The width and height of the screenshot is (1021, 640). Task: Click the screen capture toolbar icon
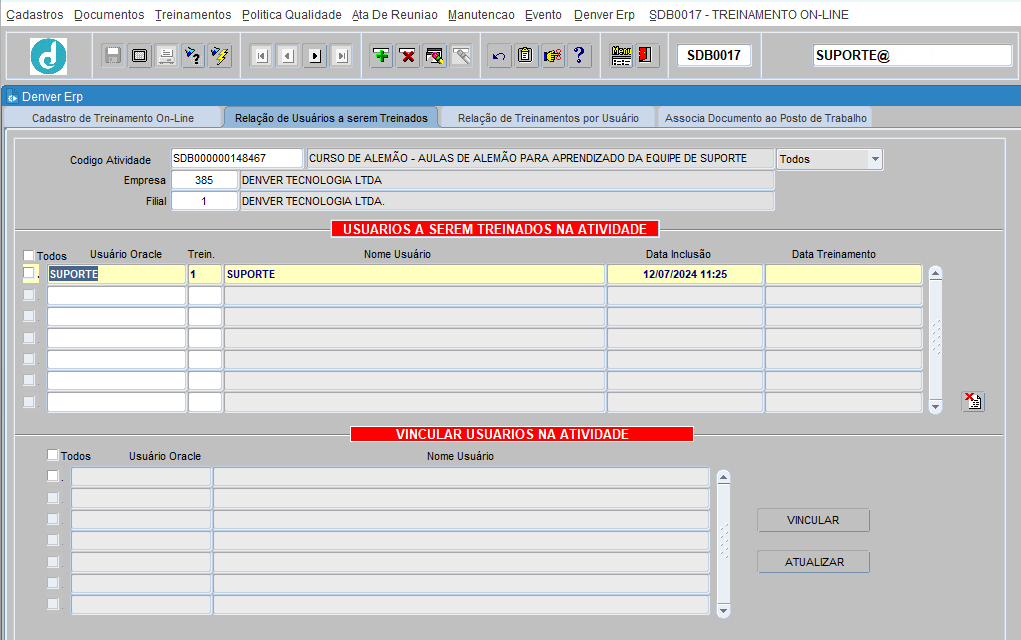tap(139, 56)
